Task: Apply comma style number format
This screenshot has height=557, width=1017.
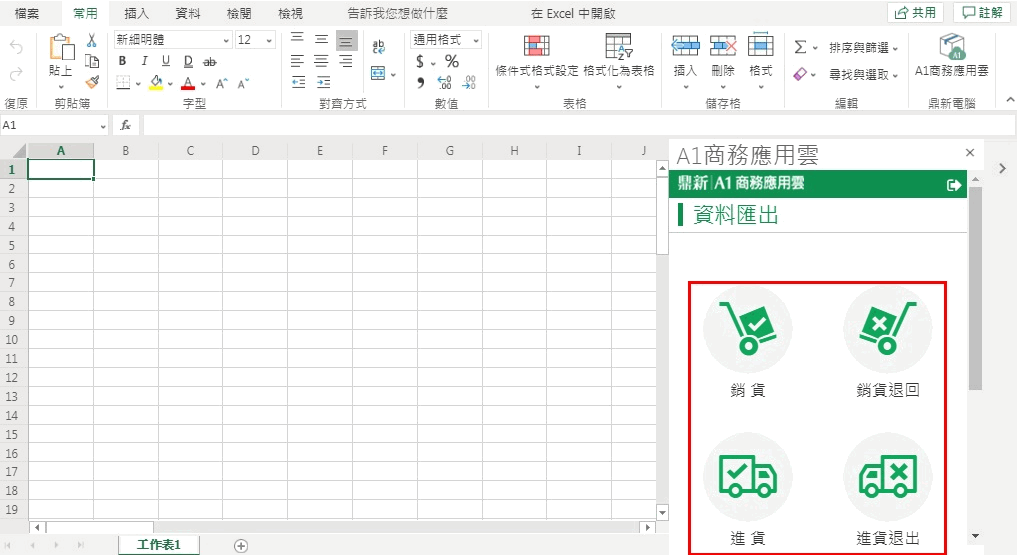Action: click(x=420, y=82)
